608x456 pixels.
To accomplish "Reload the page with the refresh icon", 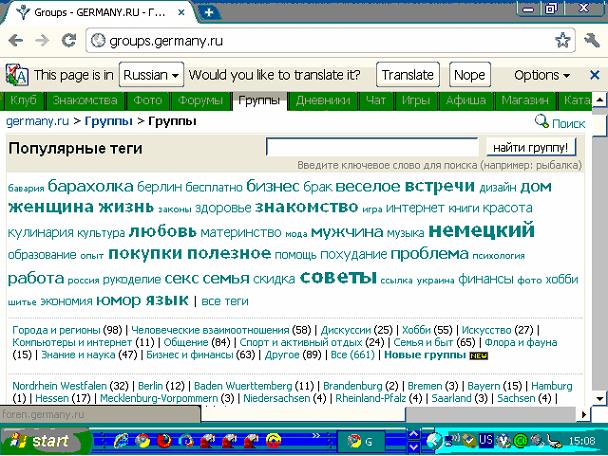I will click(x=69, y=41).
